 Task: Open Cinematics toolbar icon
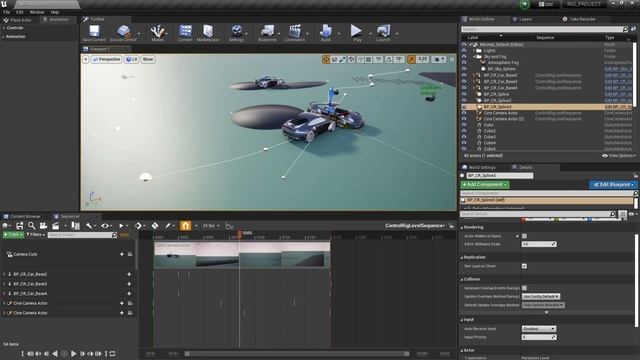click(295, 33)
